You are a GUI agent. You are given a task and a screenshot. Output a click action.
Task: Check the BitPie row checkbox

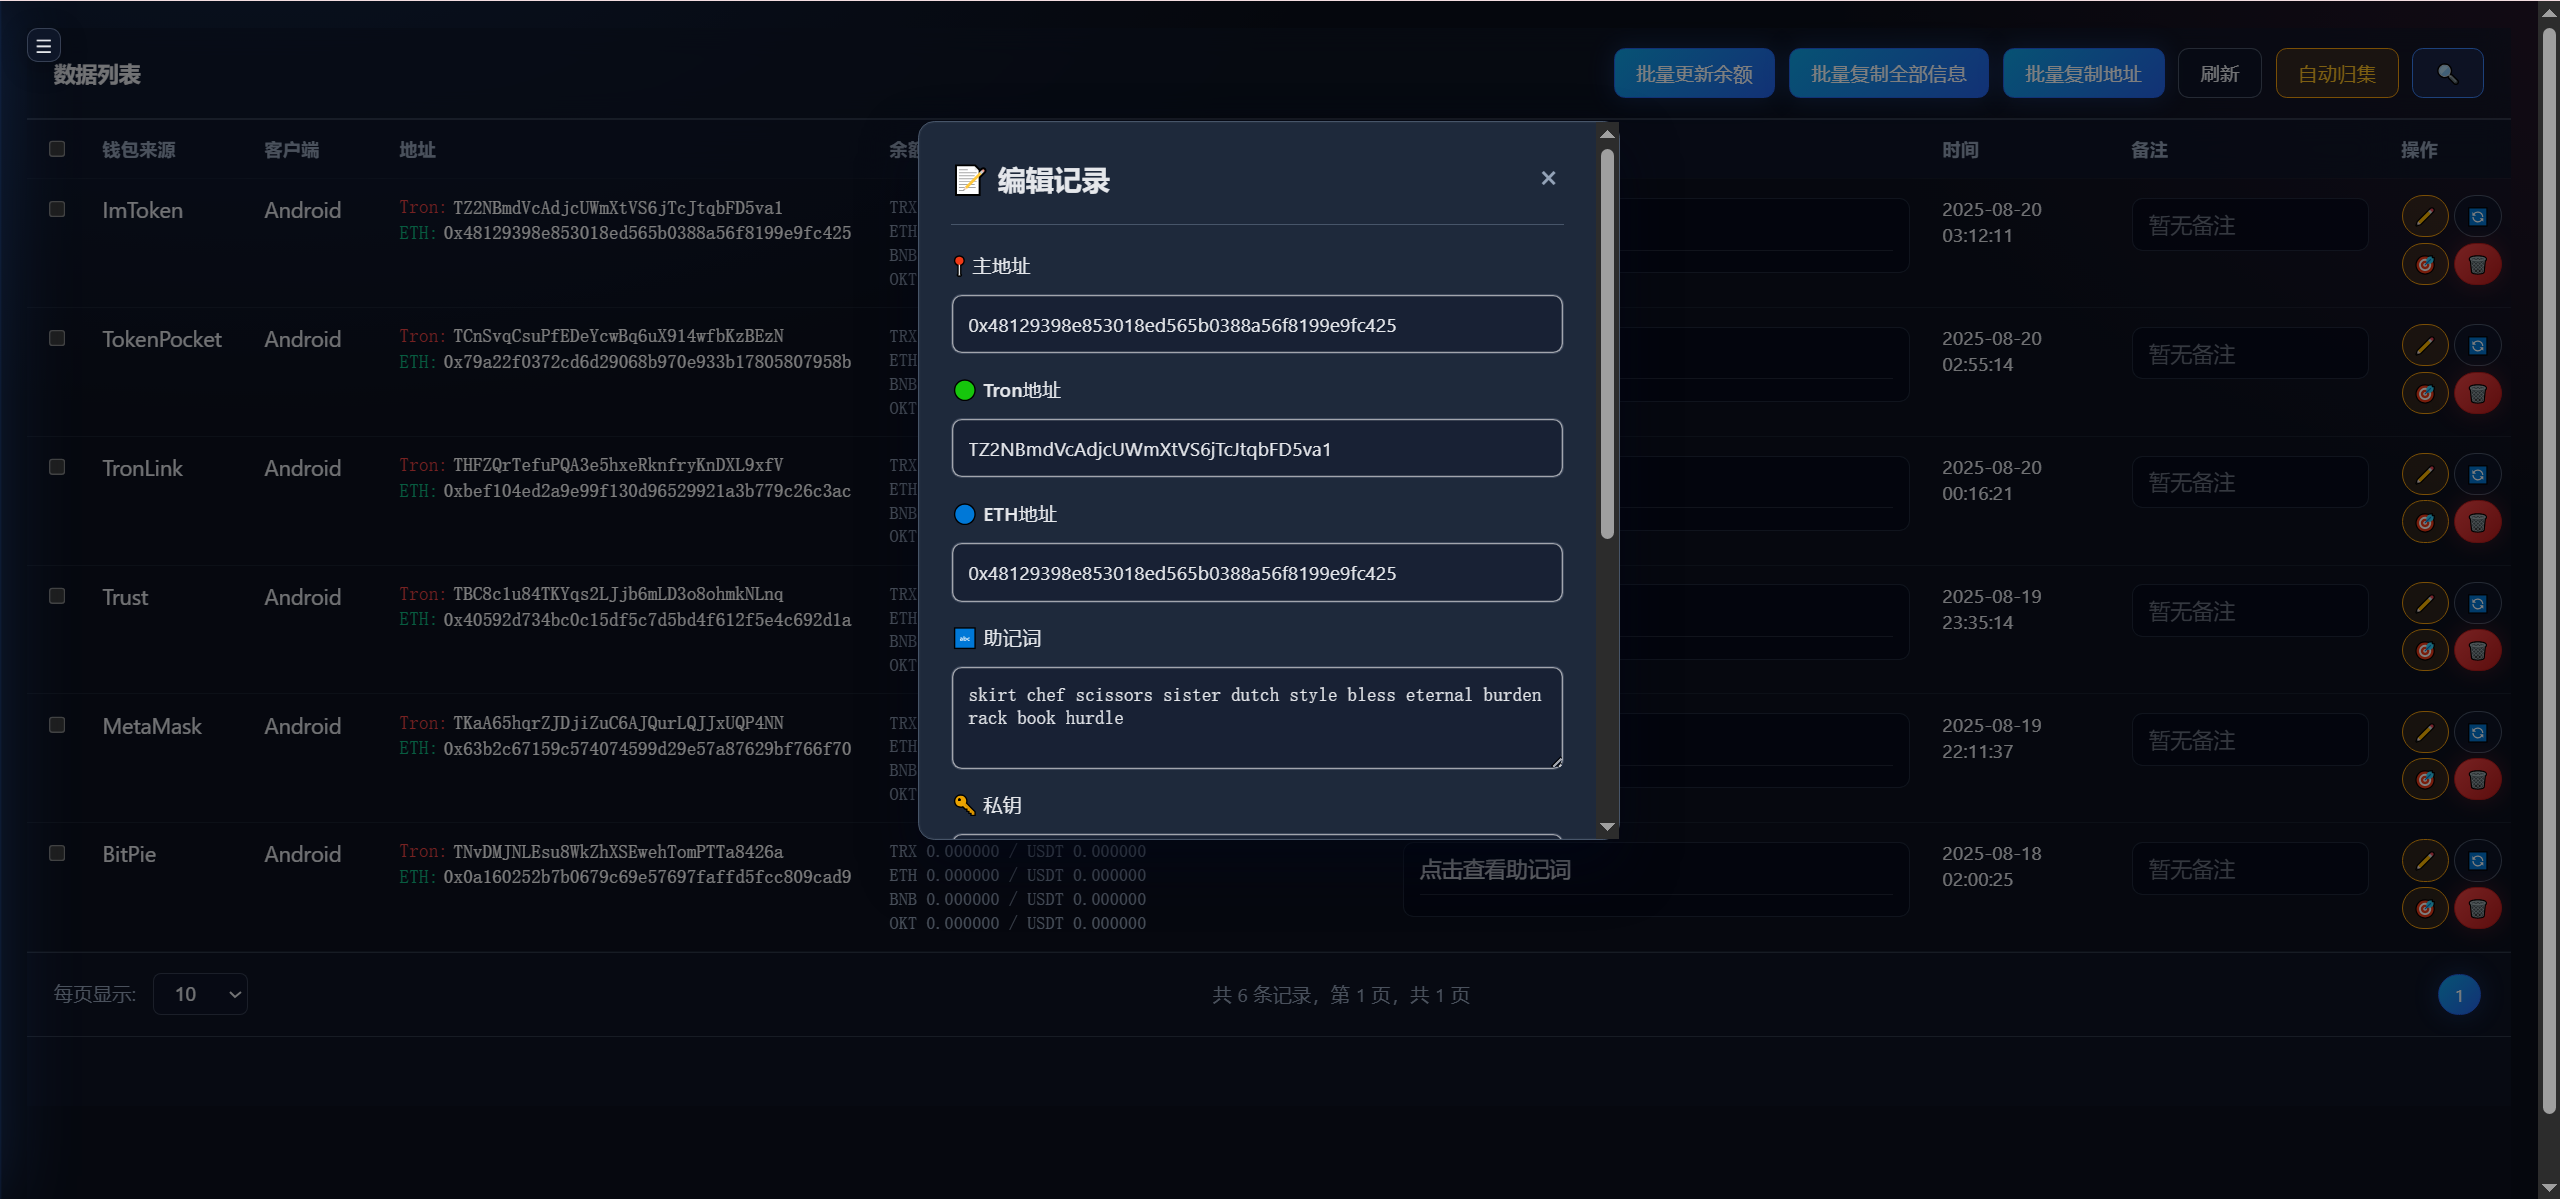pos(57,853)
